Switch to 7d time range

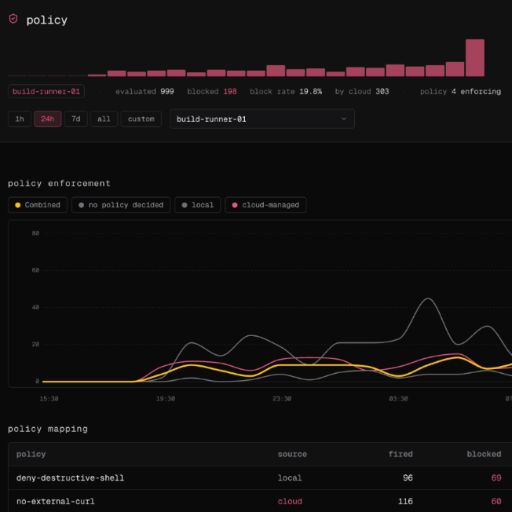(76, 119)
